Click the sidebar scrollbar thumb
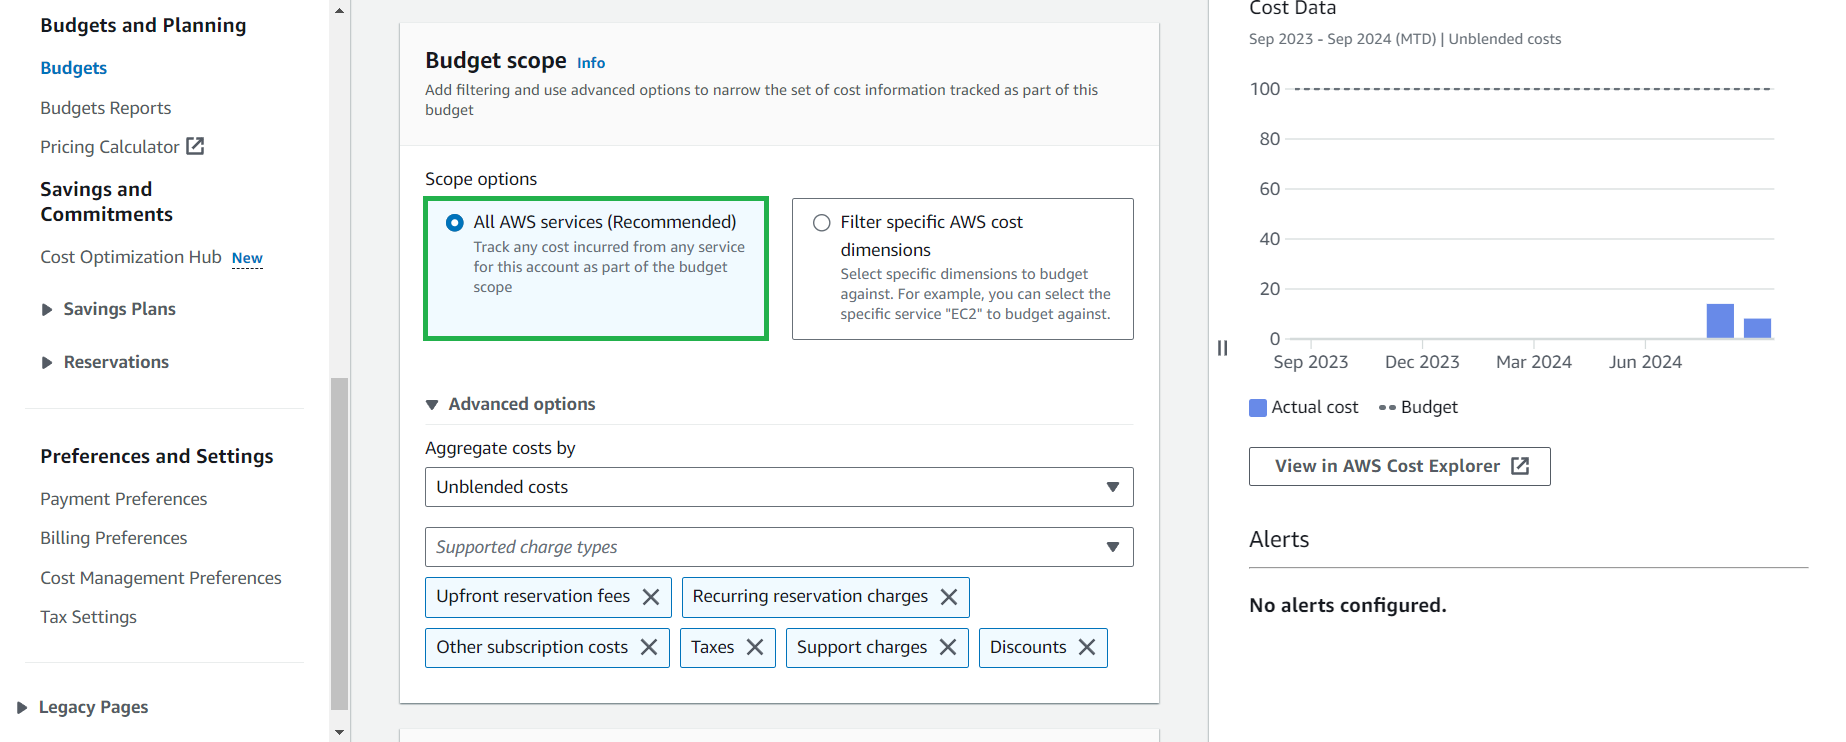The height and width of the screenshot is (742, 1846). 339,544
